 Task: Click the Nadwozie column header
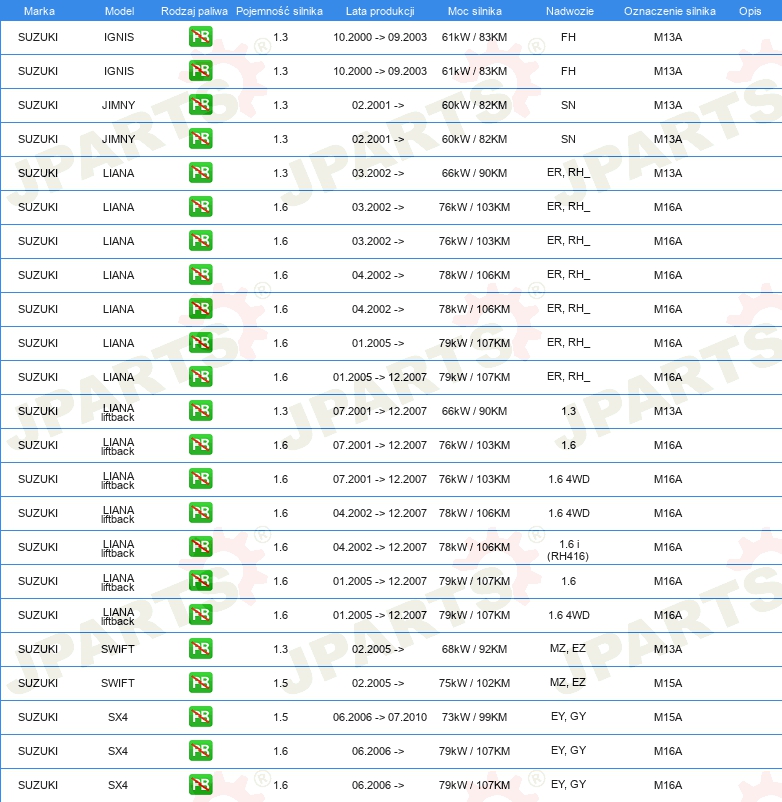569,11
